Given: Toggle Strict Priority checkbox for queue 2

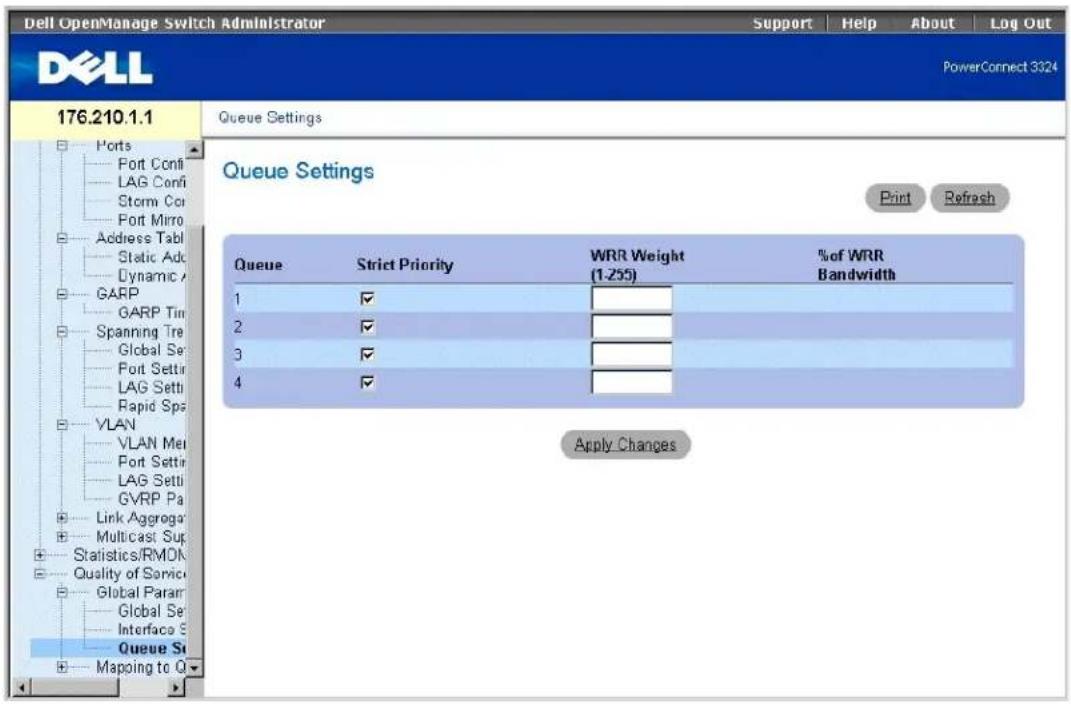Looking at the screenshot, I should click(367, 326).
